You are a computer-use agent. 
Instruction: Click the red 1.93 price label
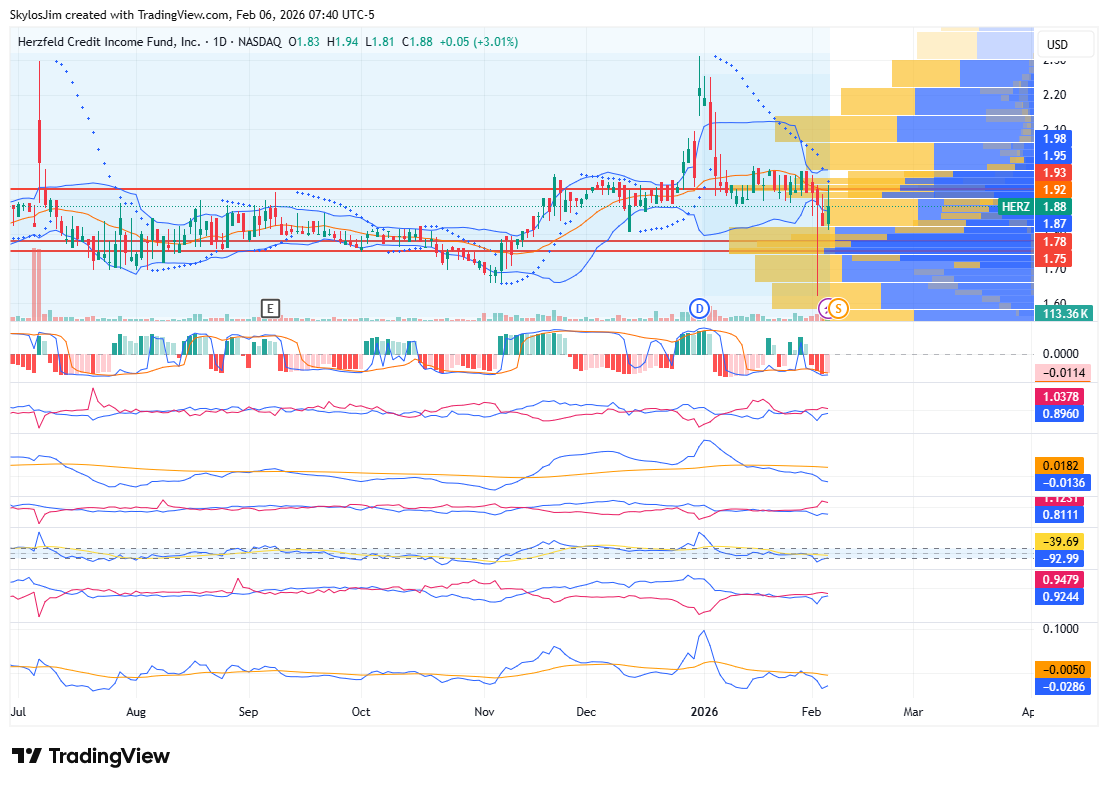click(x=1054, y=172)
